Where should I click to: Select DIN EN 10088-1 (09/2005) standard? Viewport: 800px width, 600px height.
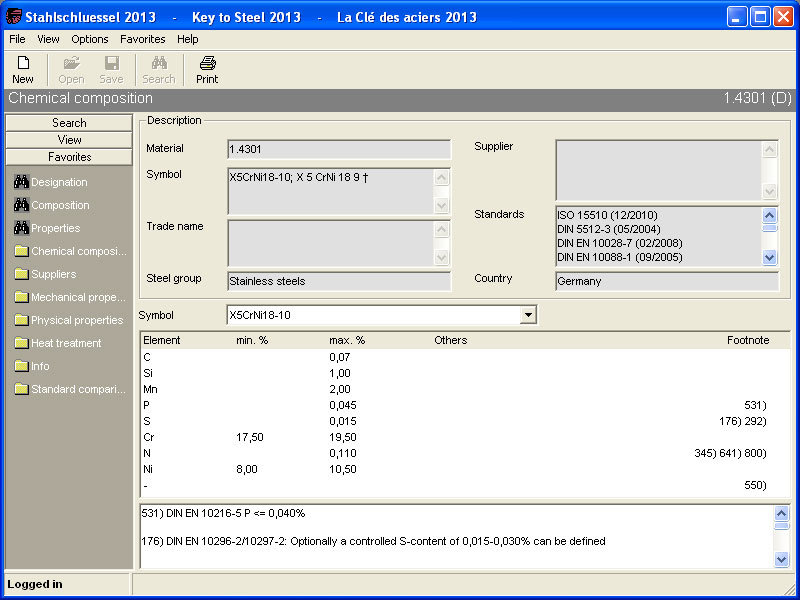pos(619,257)
